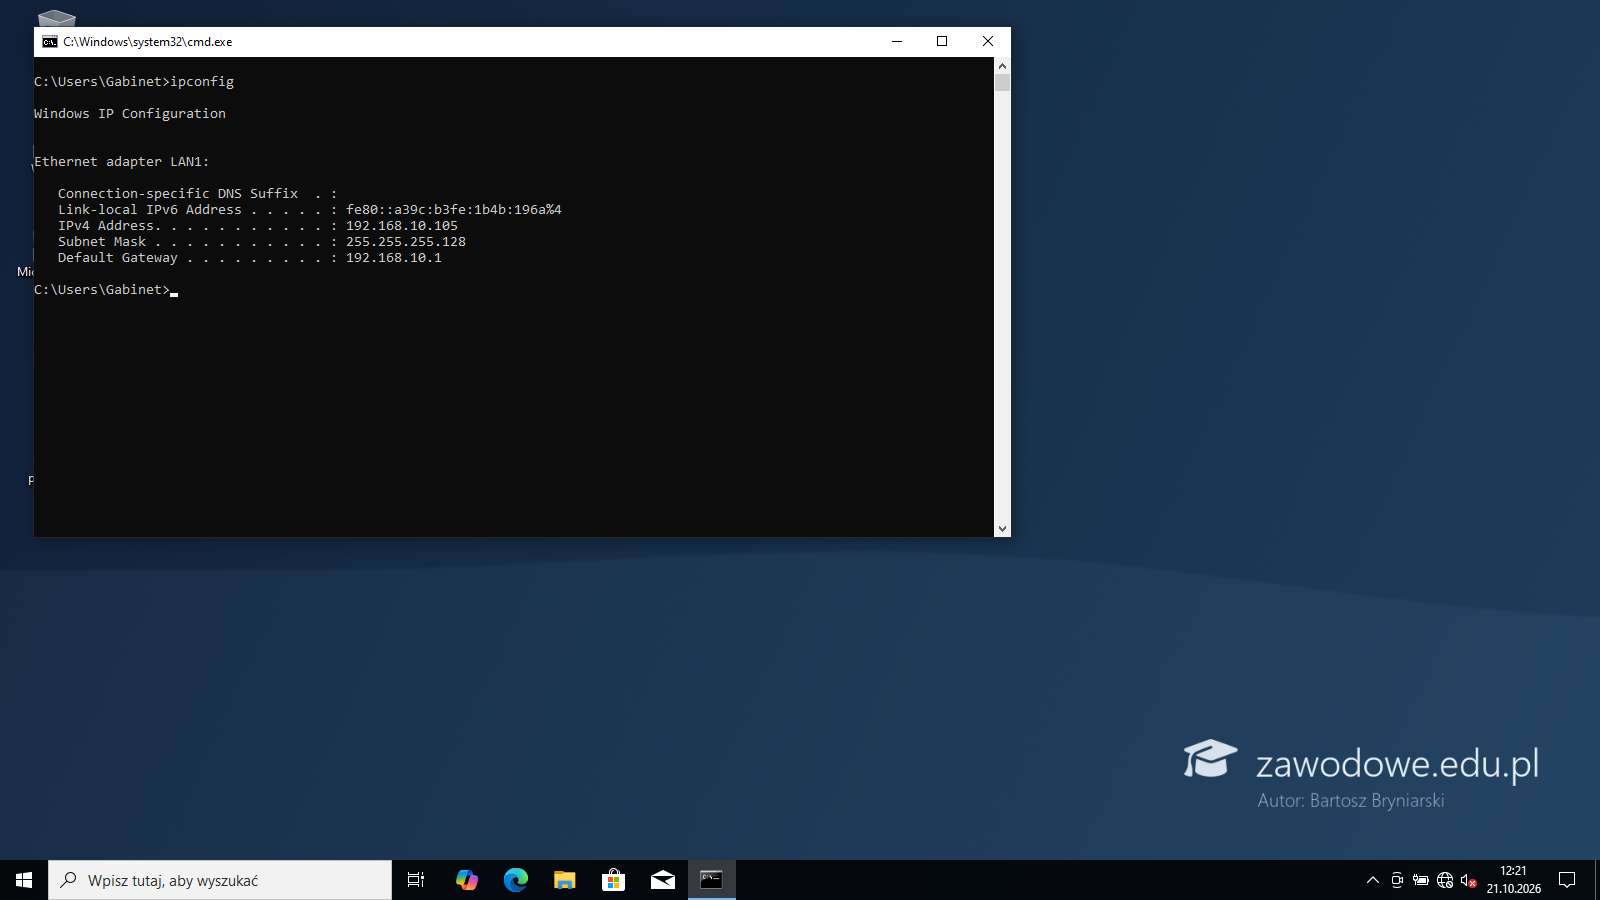Click the console scrollbar down arrow
This screenshot has height=900, width=1600.
[1002, 529]
